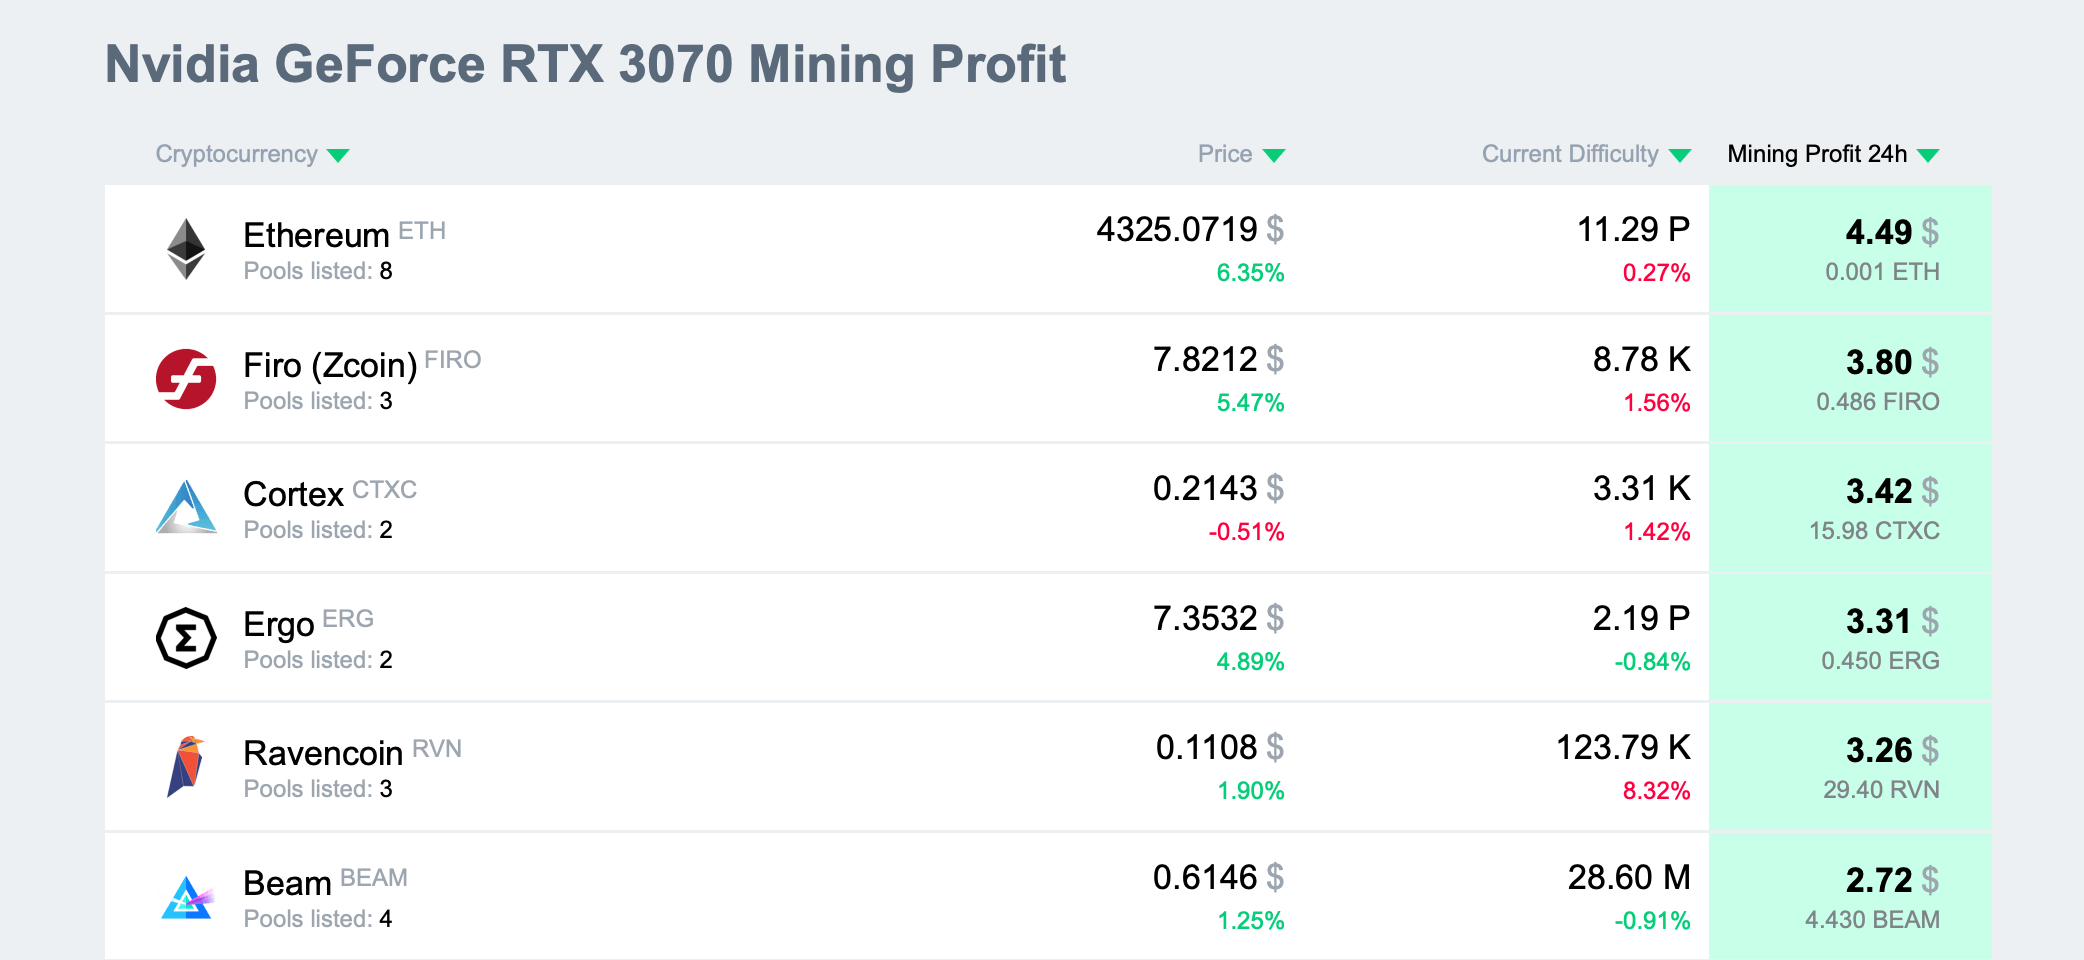Screen dimensions: 2084x960
Task: Click the Ergo sigma logo icon
Action: (x=186, y=638)
